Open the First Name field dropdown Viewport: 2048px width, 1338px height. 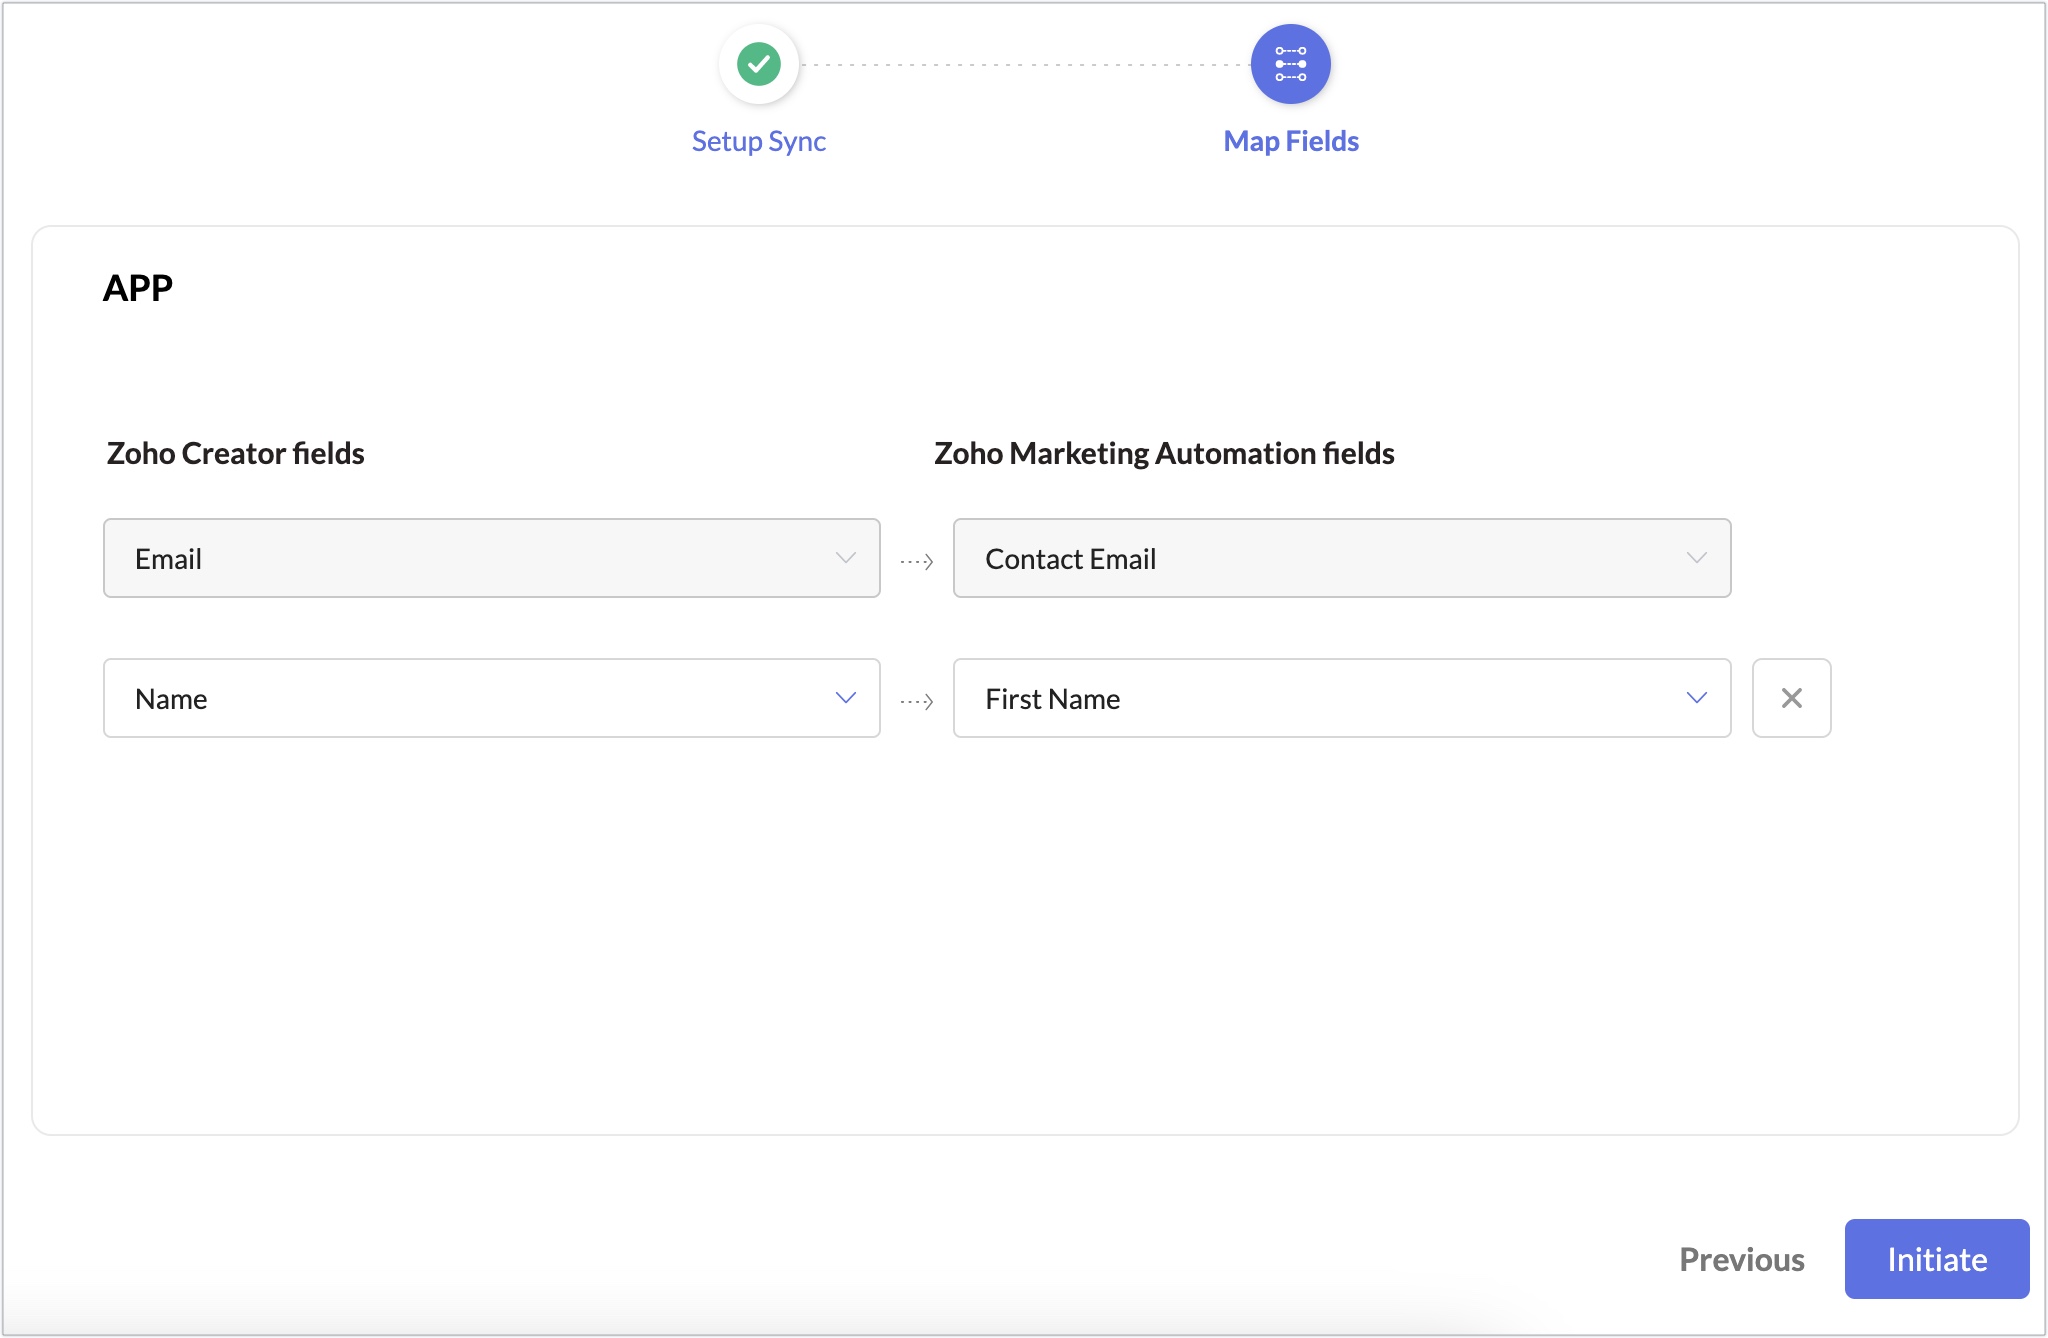1342,698
